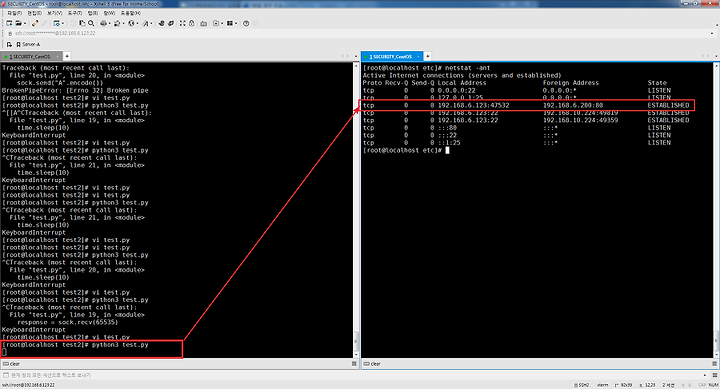Click the full screen toolbar icon
This screenshot has height=389, width=720.
click(182, 23)
